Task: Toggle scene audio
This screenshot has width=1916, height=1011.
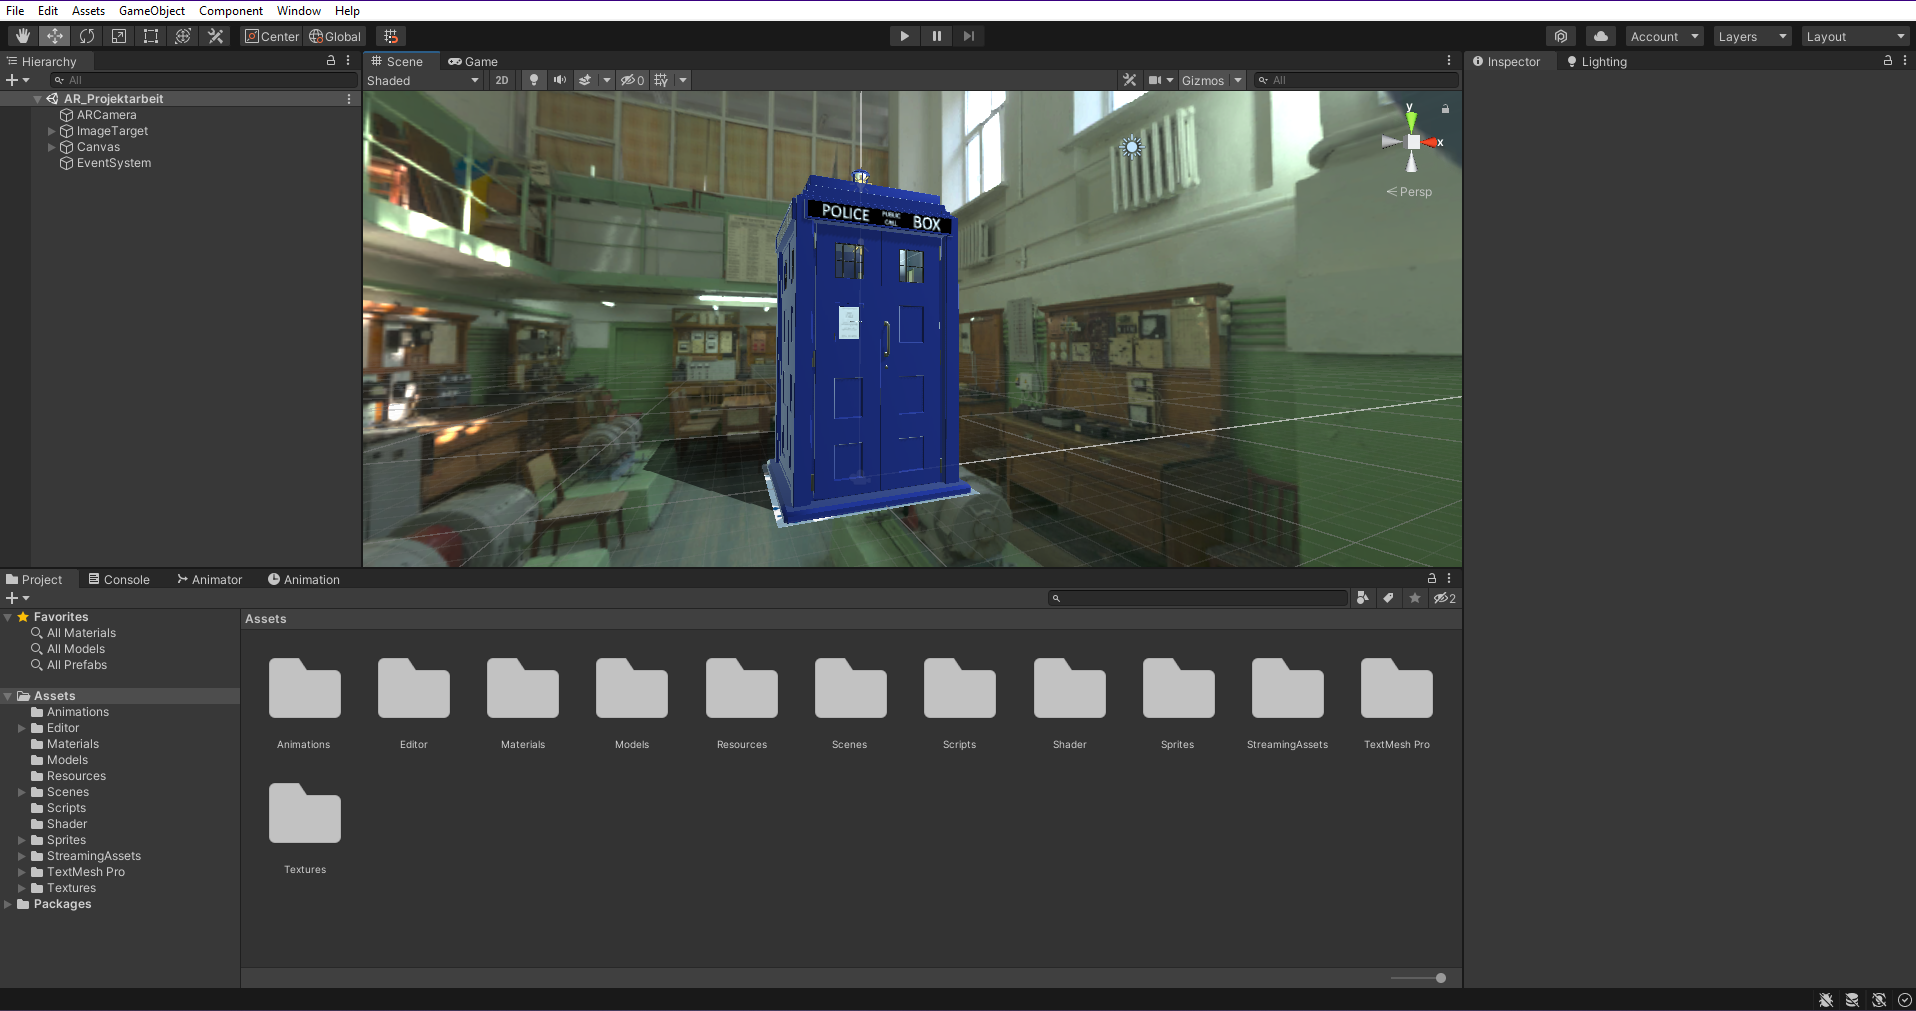Action: [x=560, y=80]
